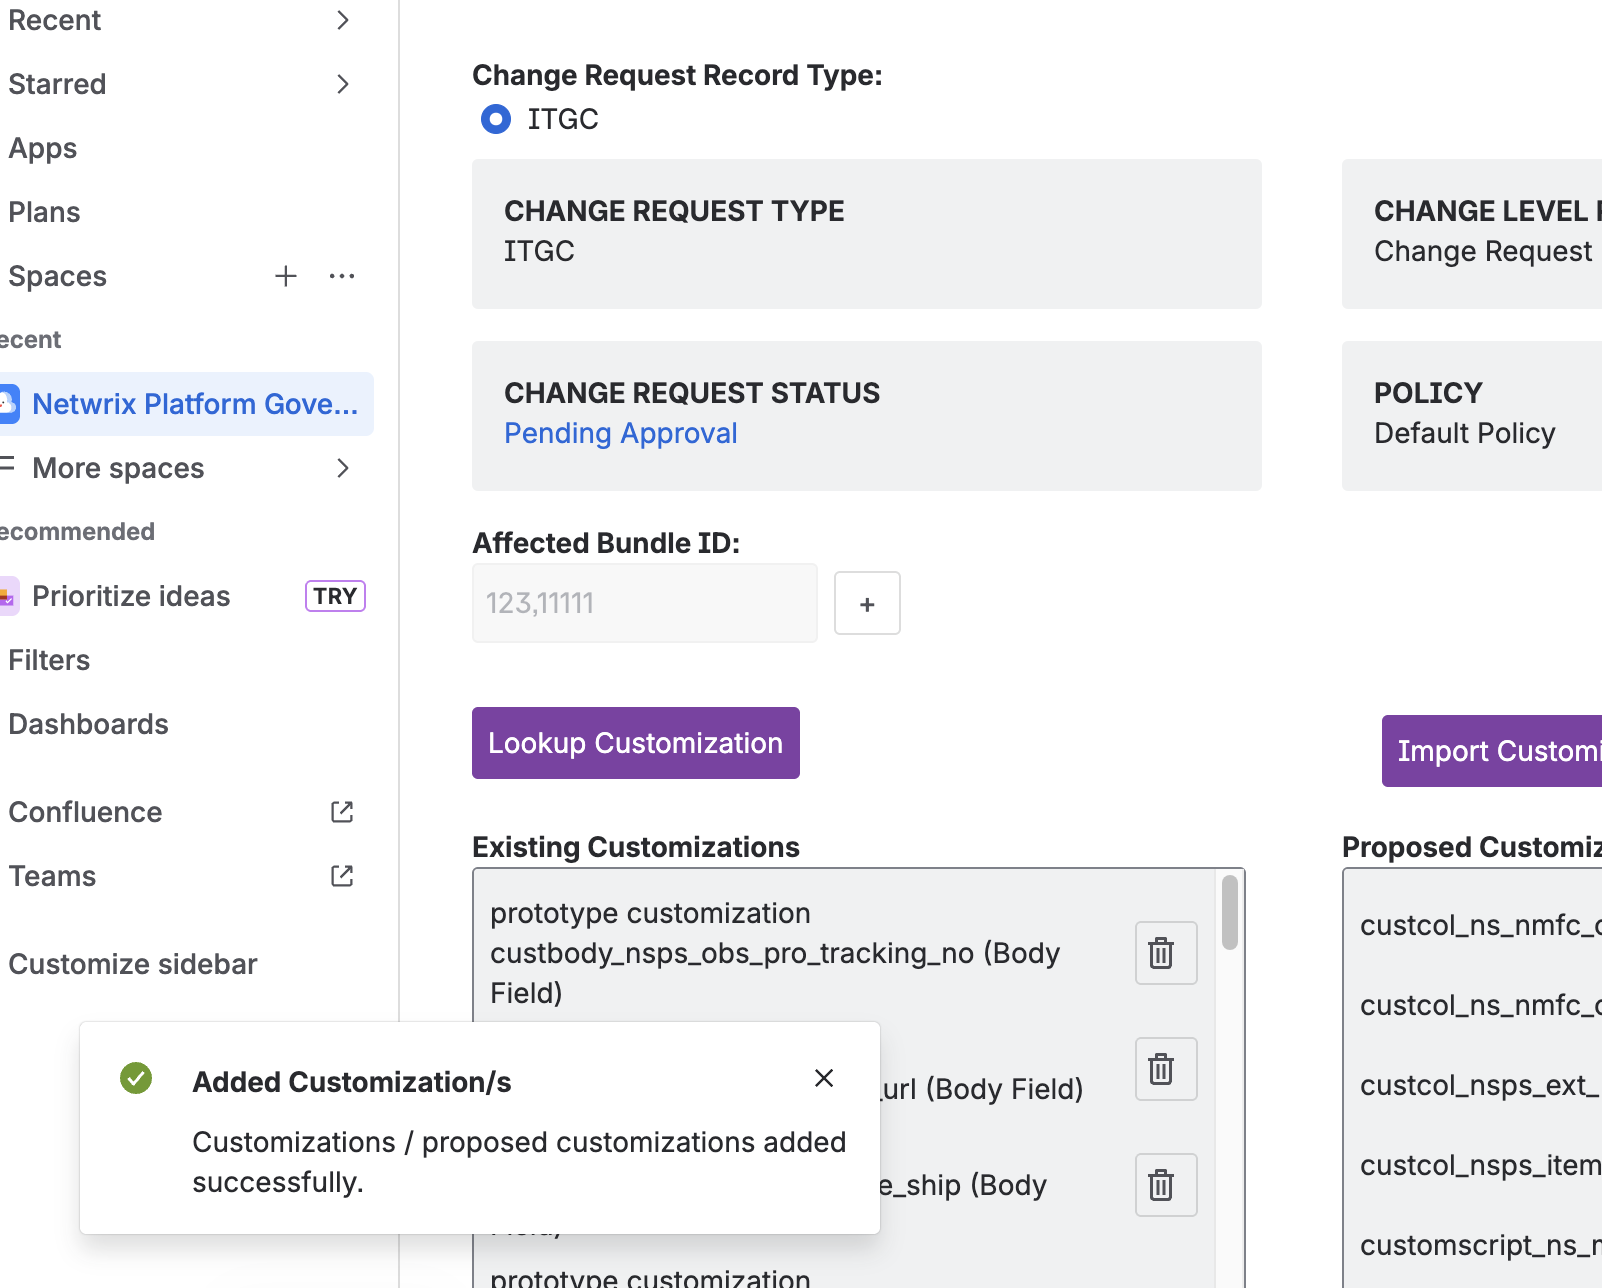Open Dashboards from the sidebar
This screenshot has height=1288, width=1602.
point(88,724)
